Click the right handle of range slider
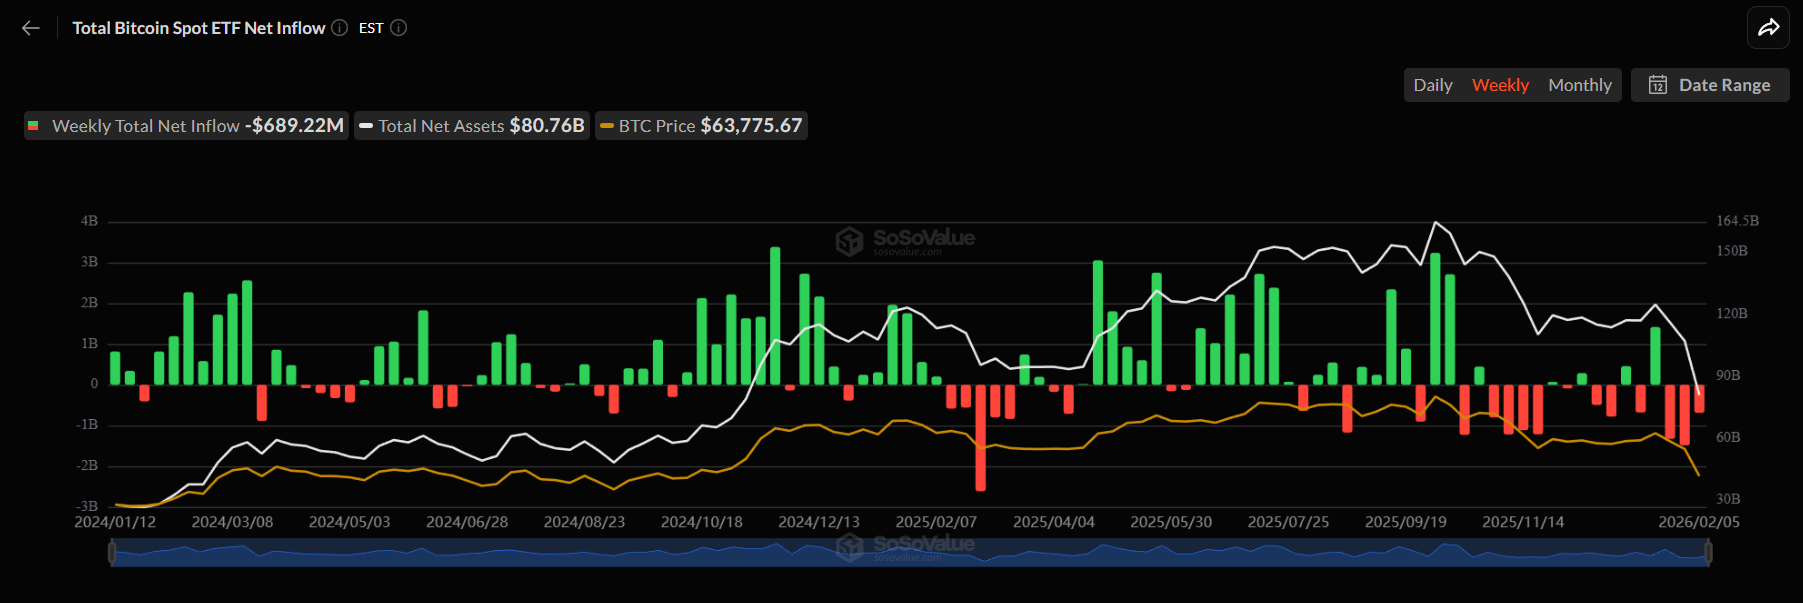This screenshot has width=1803, height=603. [x=1708, y=552]
